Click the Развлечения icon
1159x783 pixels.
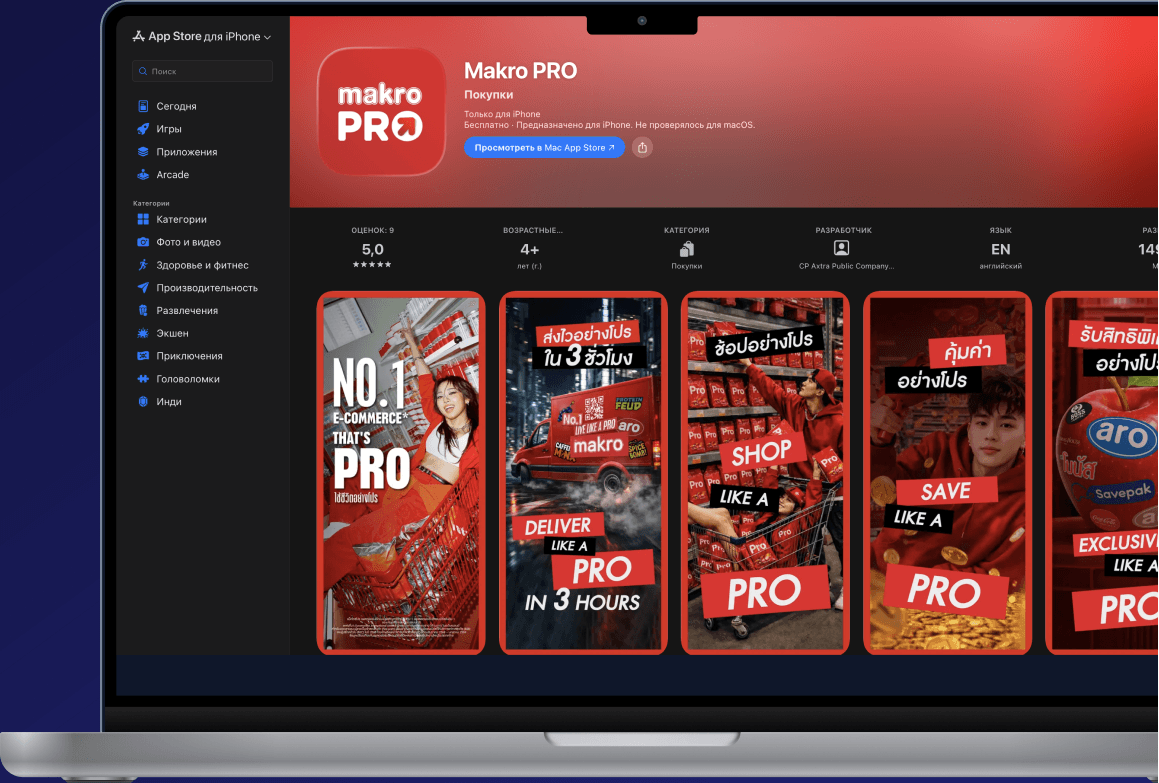(x=143, y=311)
